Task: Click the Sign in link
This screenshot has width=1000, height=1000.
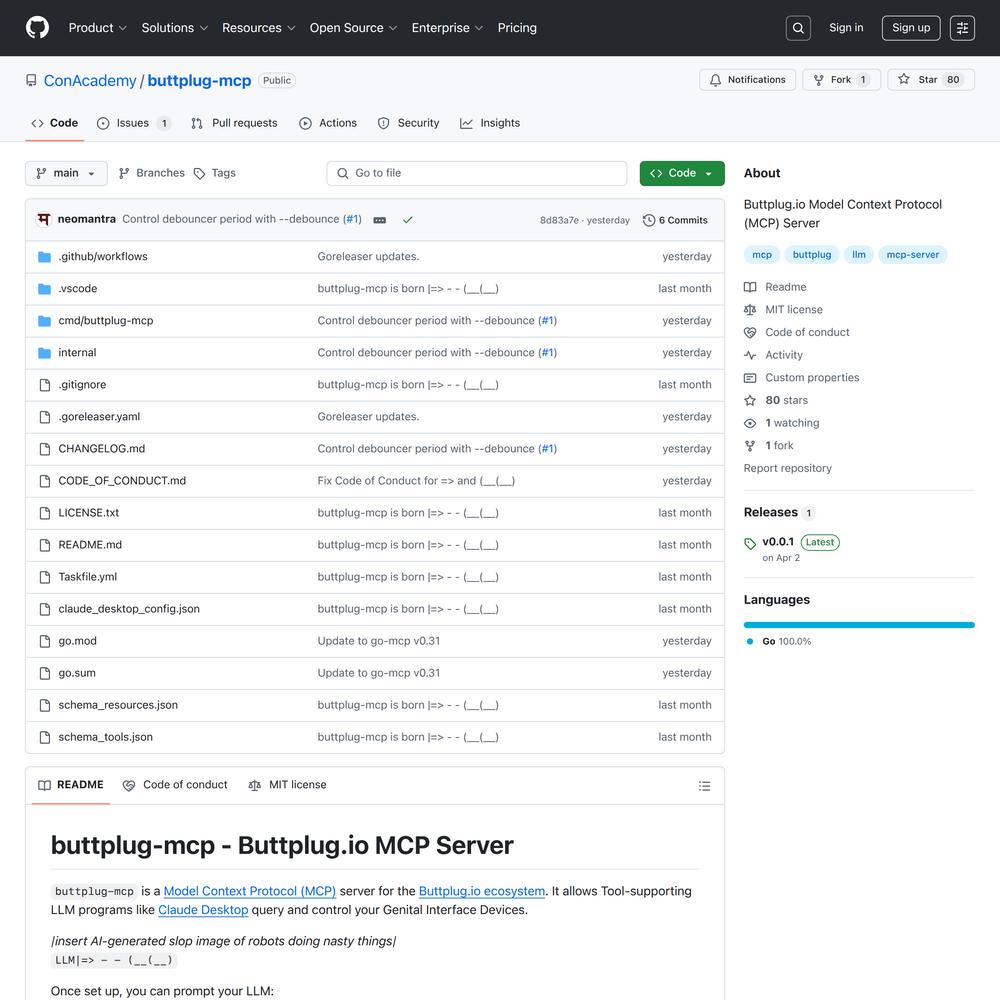Action: [846, 28]
